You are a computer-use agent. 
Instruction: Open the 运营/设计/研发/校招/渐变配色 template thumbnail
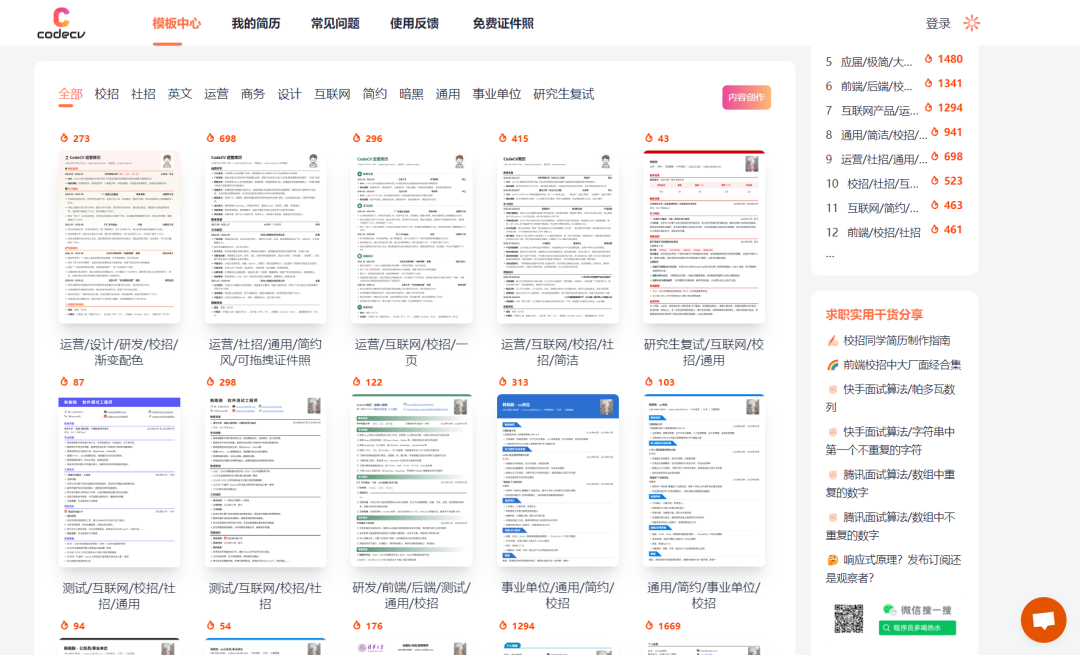[x=119, y=236]
